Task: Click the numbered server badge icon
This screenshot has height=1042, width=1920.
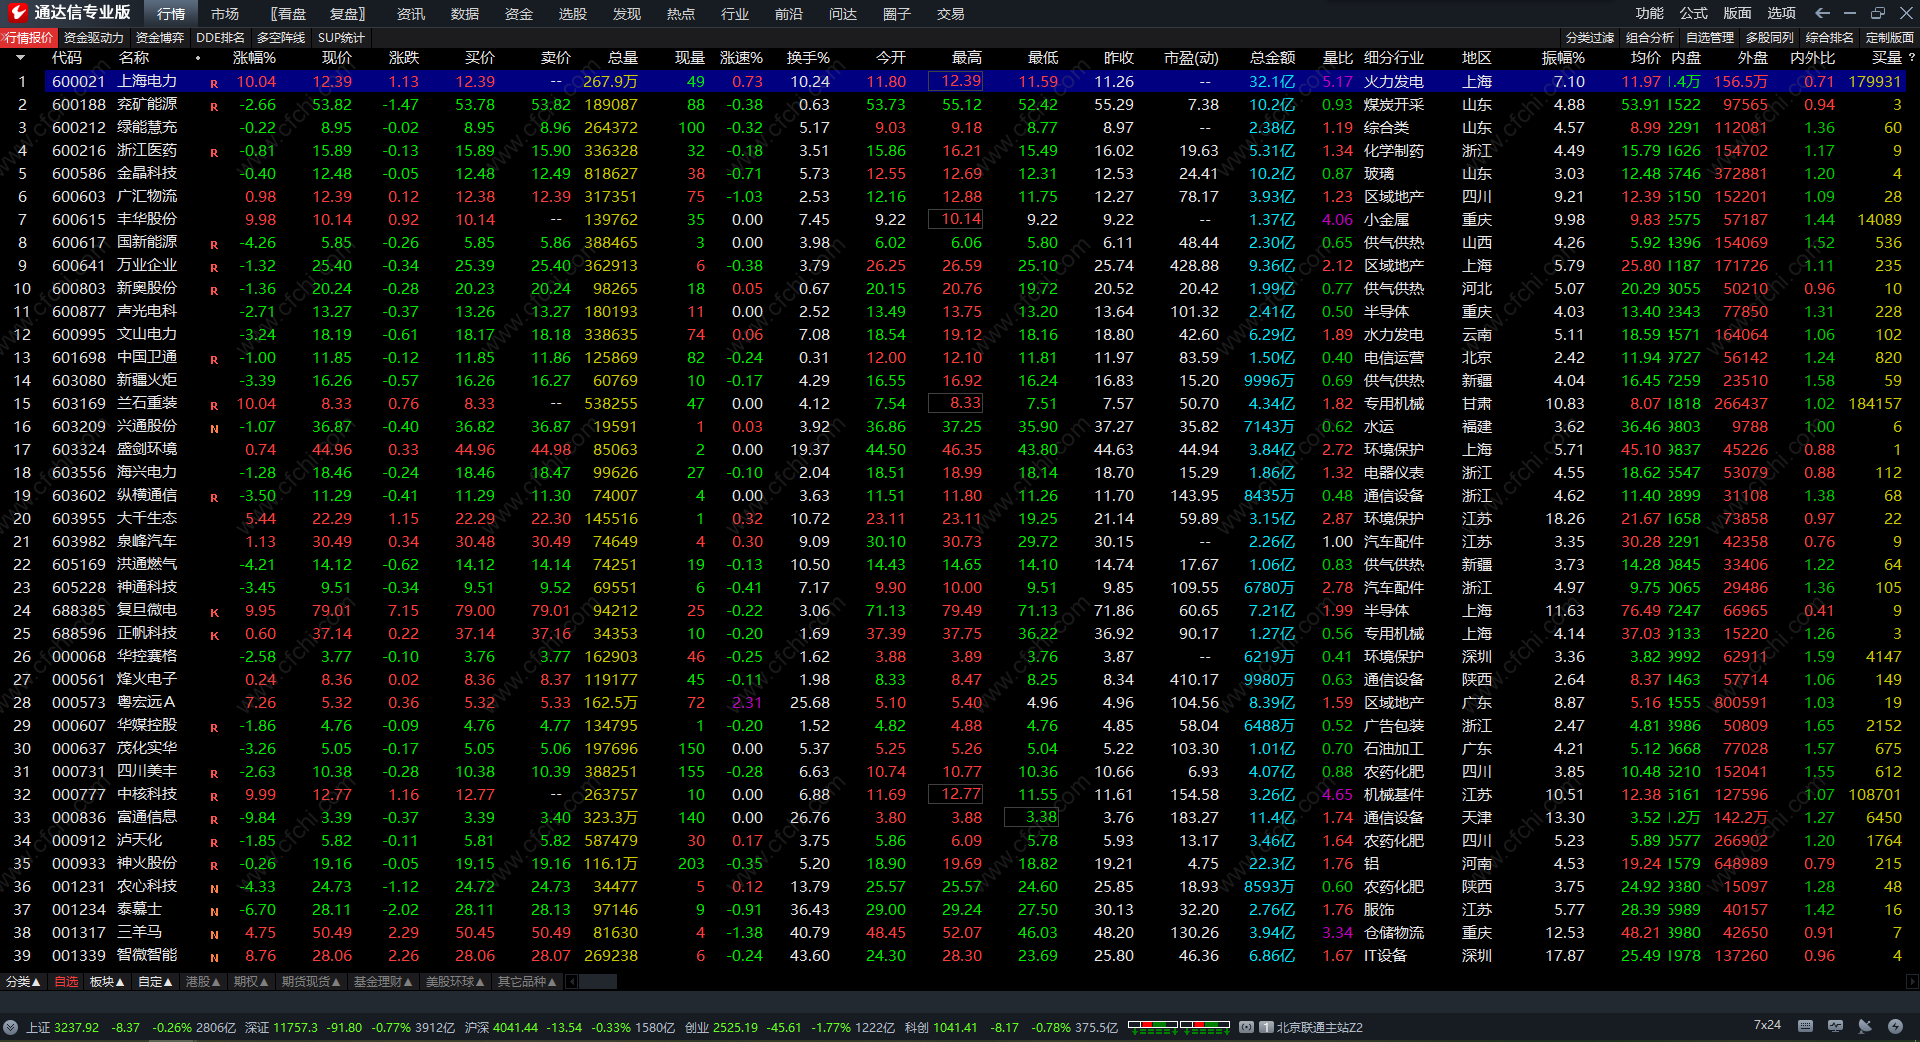Action: pyautogui.click(x=1266, y=1027)
